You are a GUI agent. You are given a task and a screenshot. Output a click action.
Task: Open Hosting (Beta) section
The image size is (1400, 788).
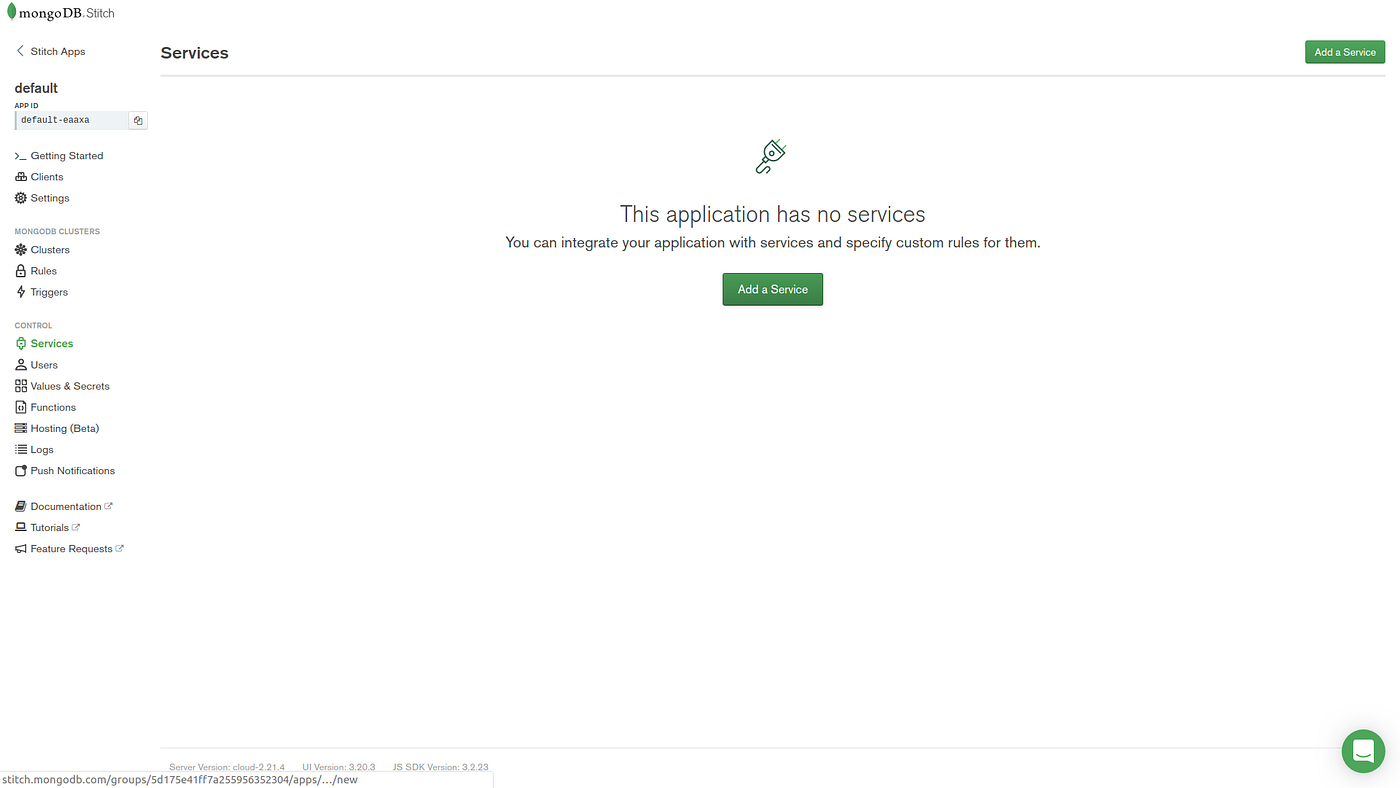point(64,427)
